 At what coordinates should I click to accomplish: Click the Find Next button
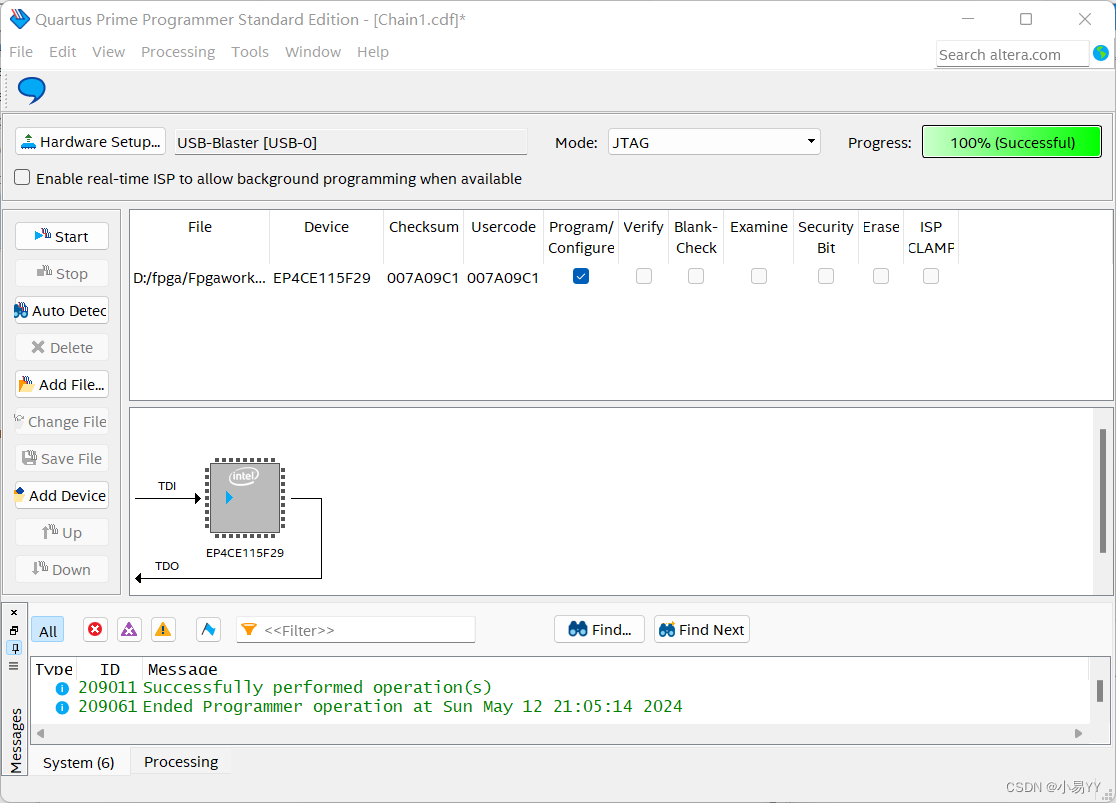tap(702, 629)
